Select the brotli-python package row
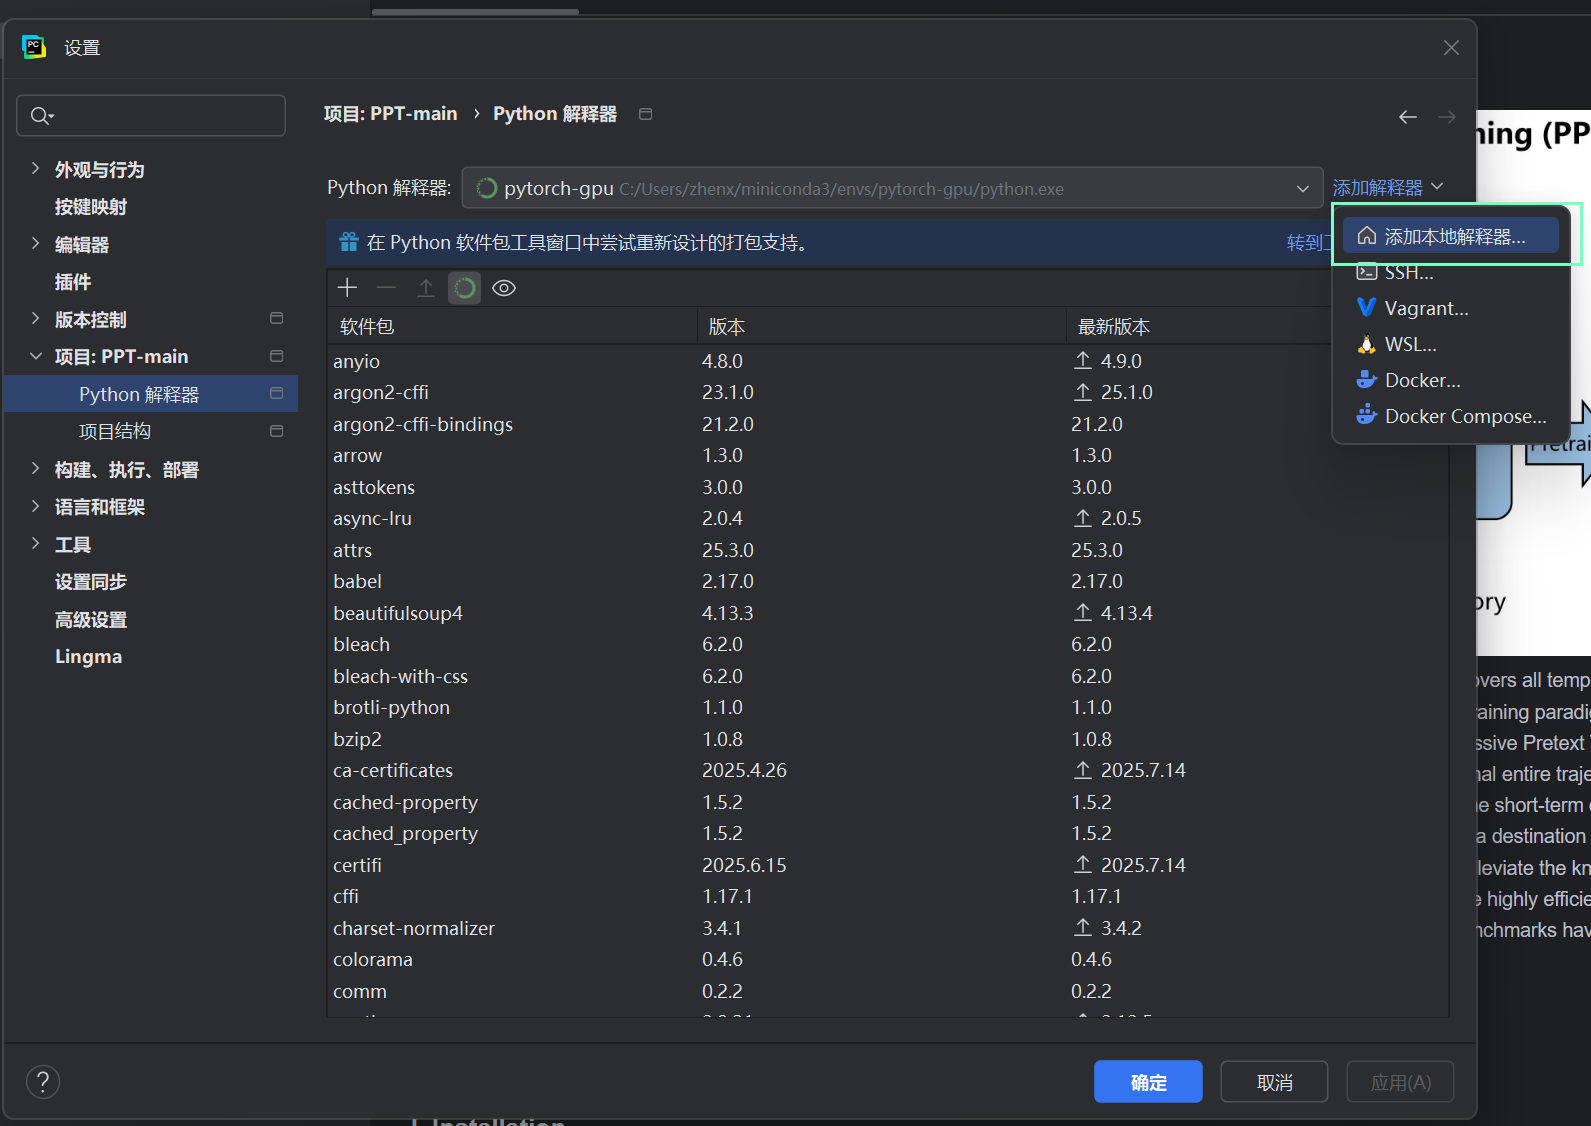The image size is (1591, 1126). [887, 707]
